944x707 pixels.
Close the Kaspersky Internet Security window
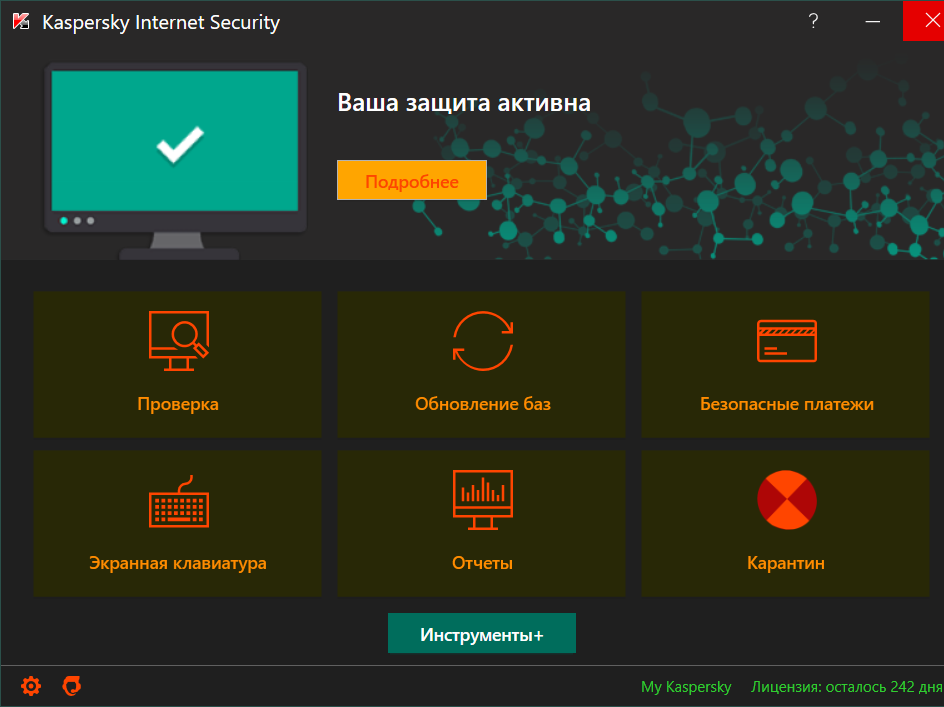tap(923, 21)
